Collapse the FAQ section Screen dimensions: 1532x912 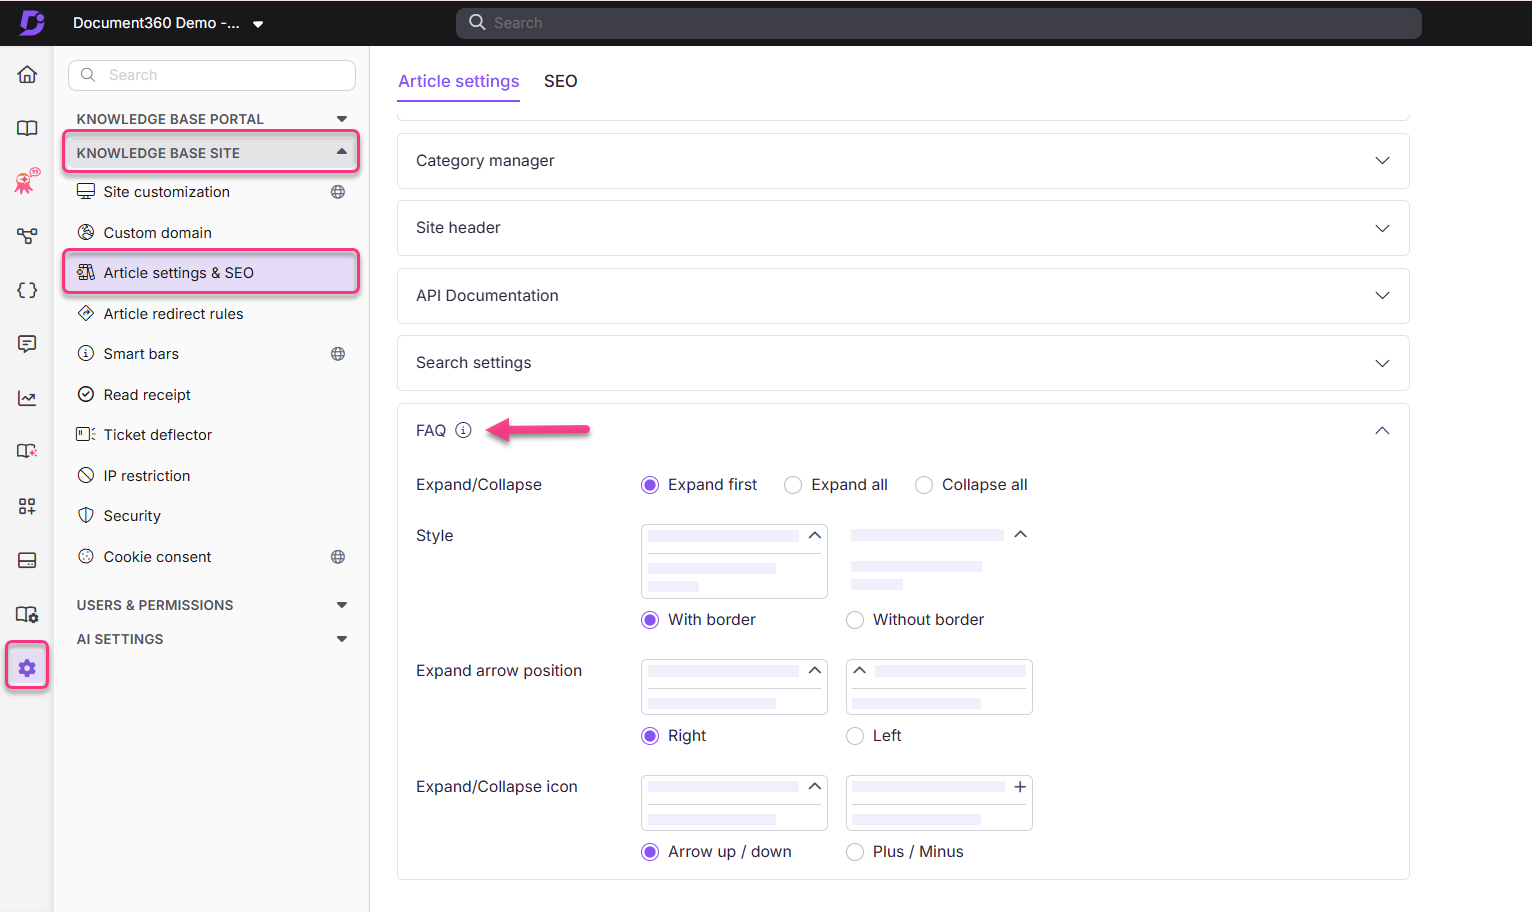(x=1382, y=430)
